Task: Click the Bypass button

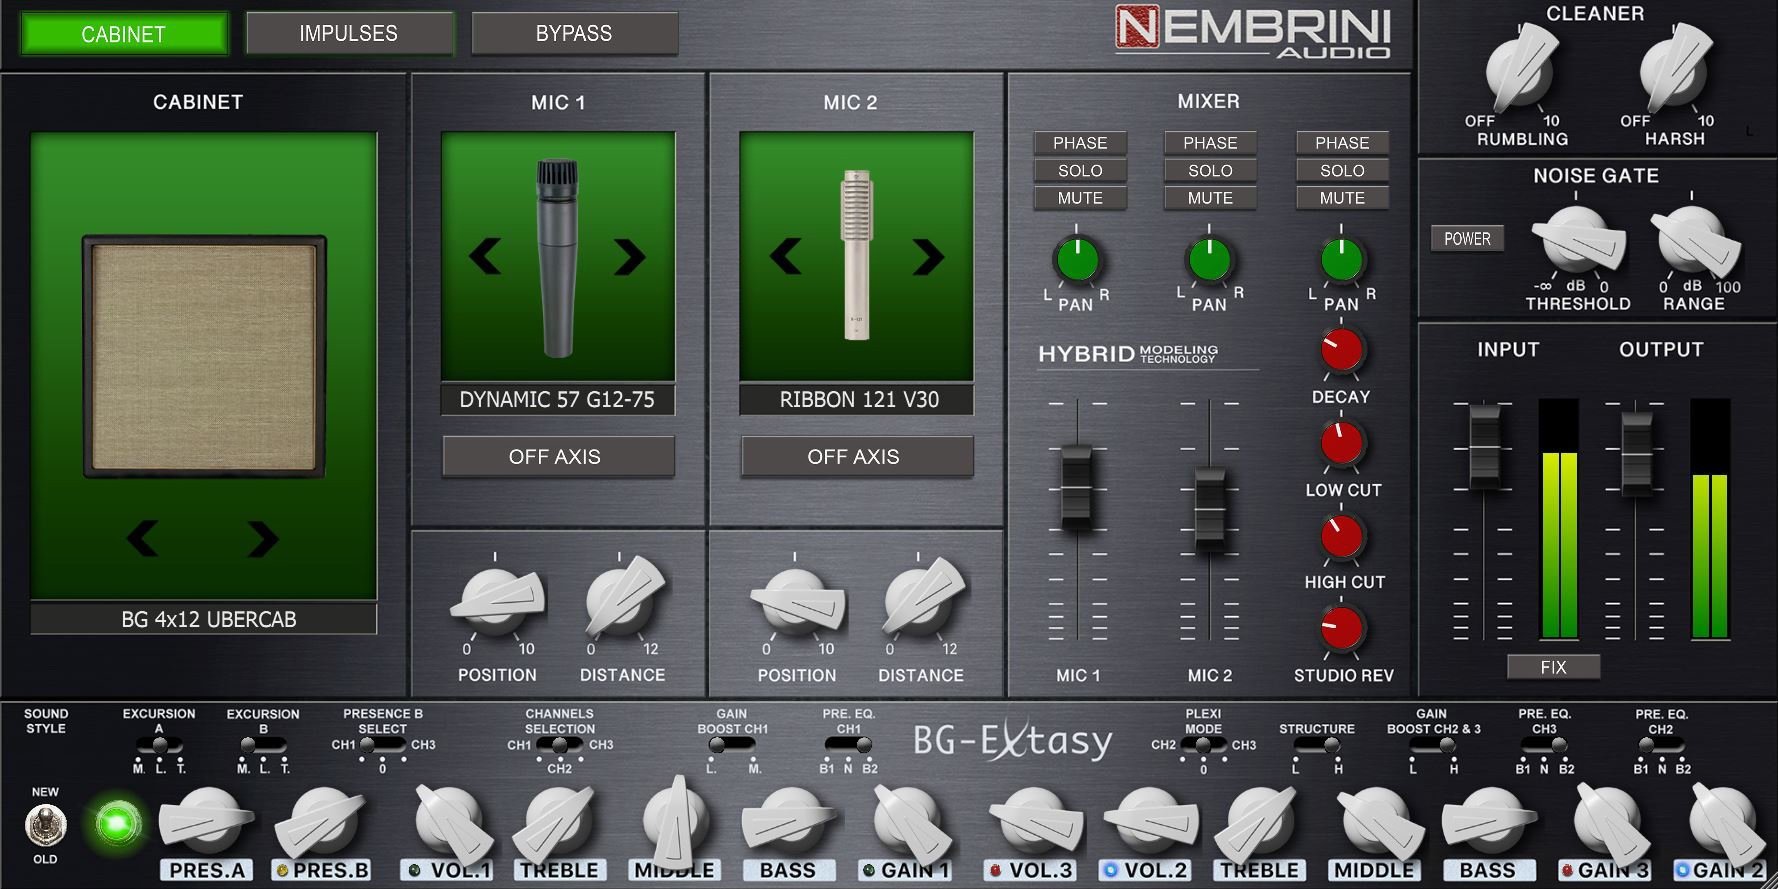Action: click(574, 34)
